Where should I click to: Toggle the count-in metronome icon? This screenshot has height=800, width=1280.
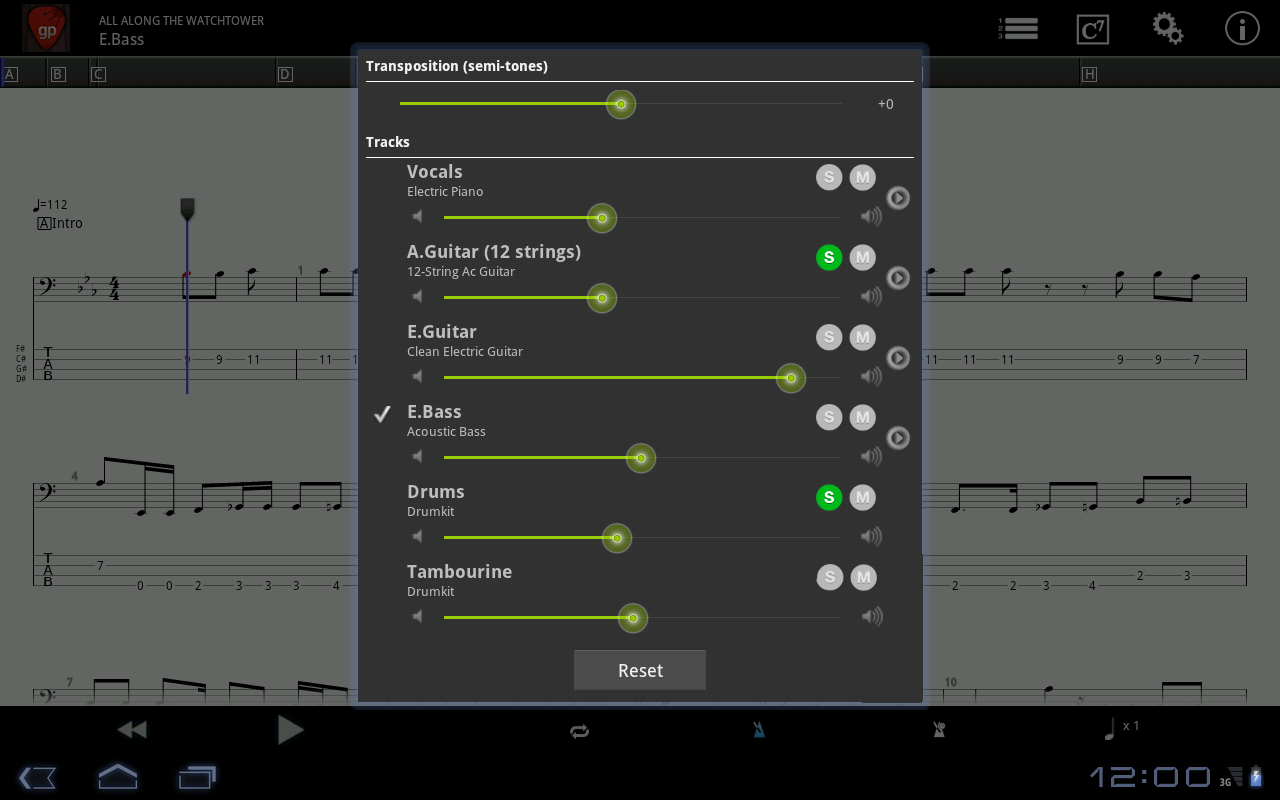coord(939,730)
